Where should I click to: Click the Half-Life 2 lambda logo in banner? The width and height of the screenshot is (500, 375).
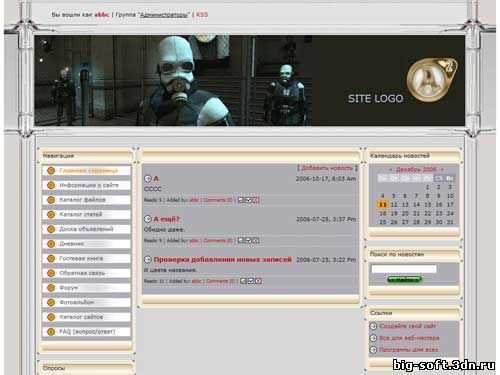(432, 80)
